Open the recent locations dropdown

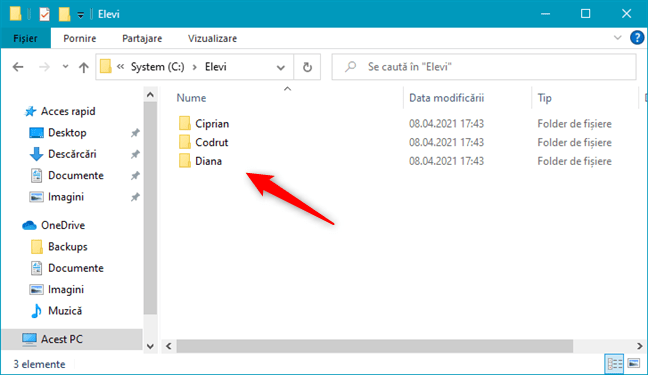[x=65, y=67]
